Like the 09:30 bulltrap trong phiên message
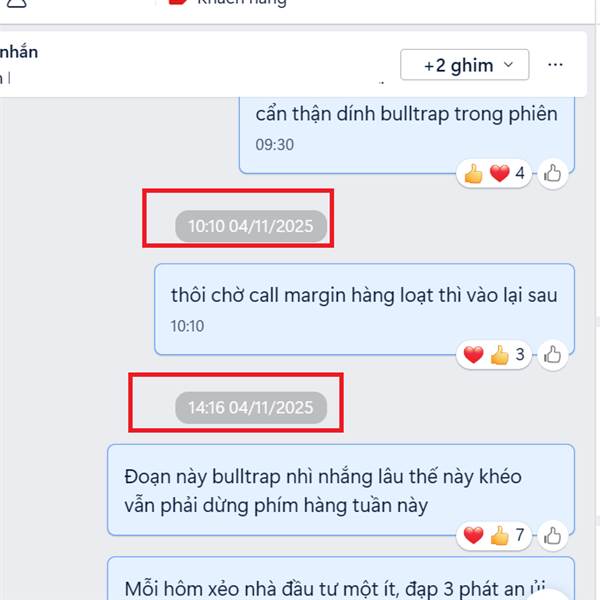This screenshot has height=600, width=600. 552,174
